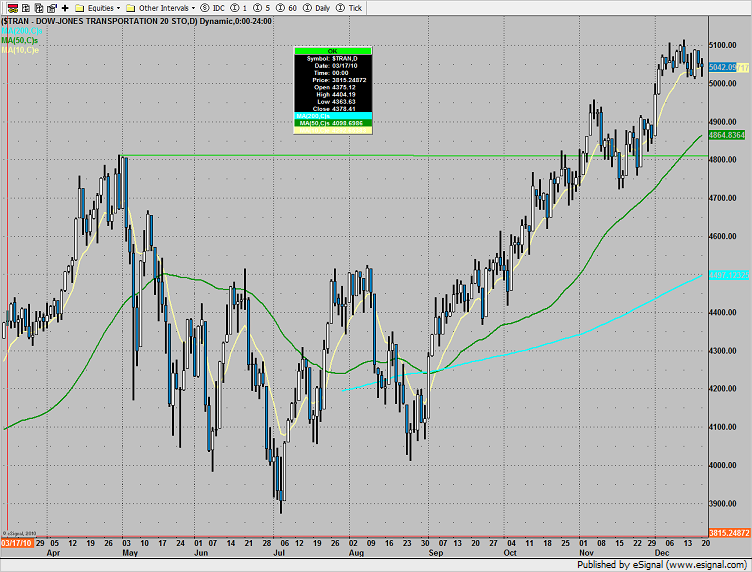Click the red and yellow chart icon in toolbar
The height and width of the screenshot is (572, 752).
click(x=12, y=8)
